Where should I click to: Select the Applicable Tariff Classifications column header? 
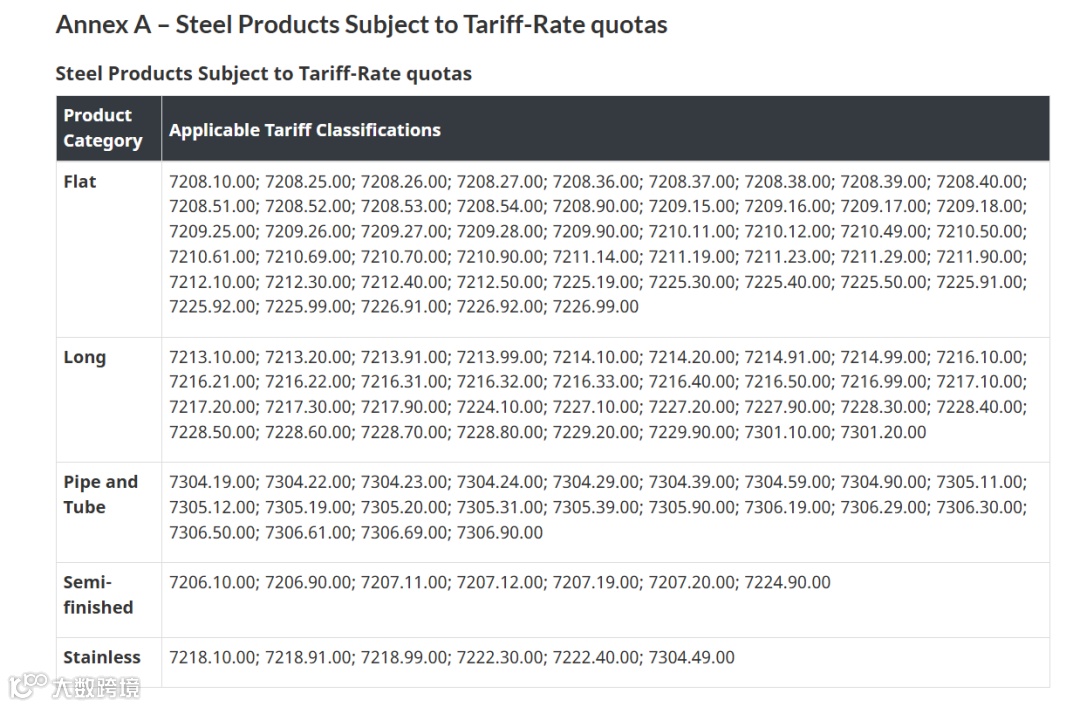[305, 130]
